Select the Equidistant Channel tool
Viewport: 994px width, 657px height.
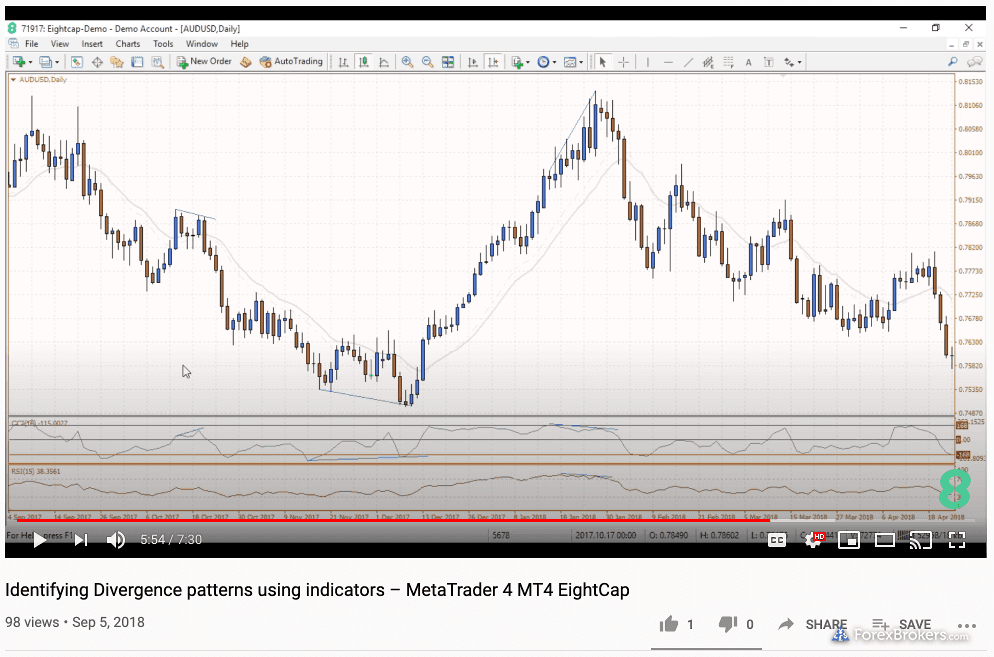(x=708, y=62)
